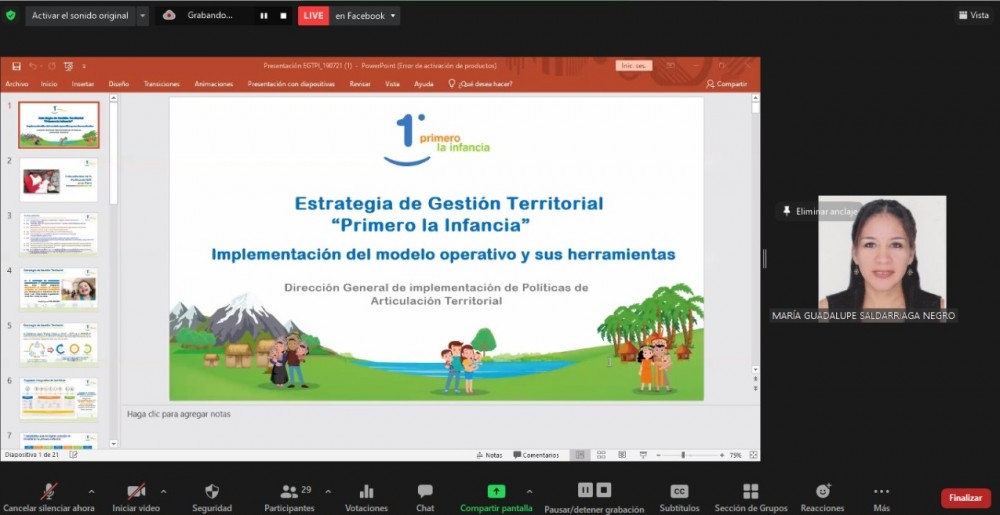1000x515 pixels.
Task: Open the Diseño ribbon tab
Action: click(x=119, y=84)
